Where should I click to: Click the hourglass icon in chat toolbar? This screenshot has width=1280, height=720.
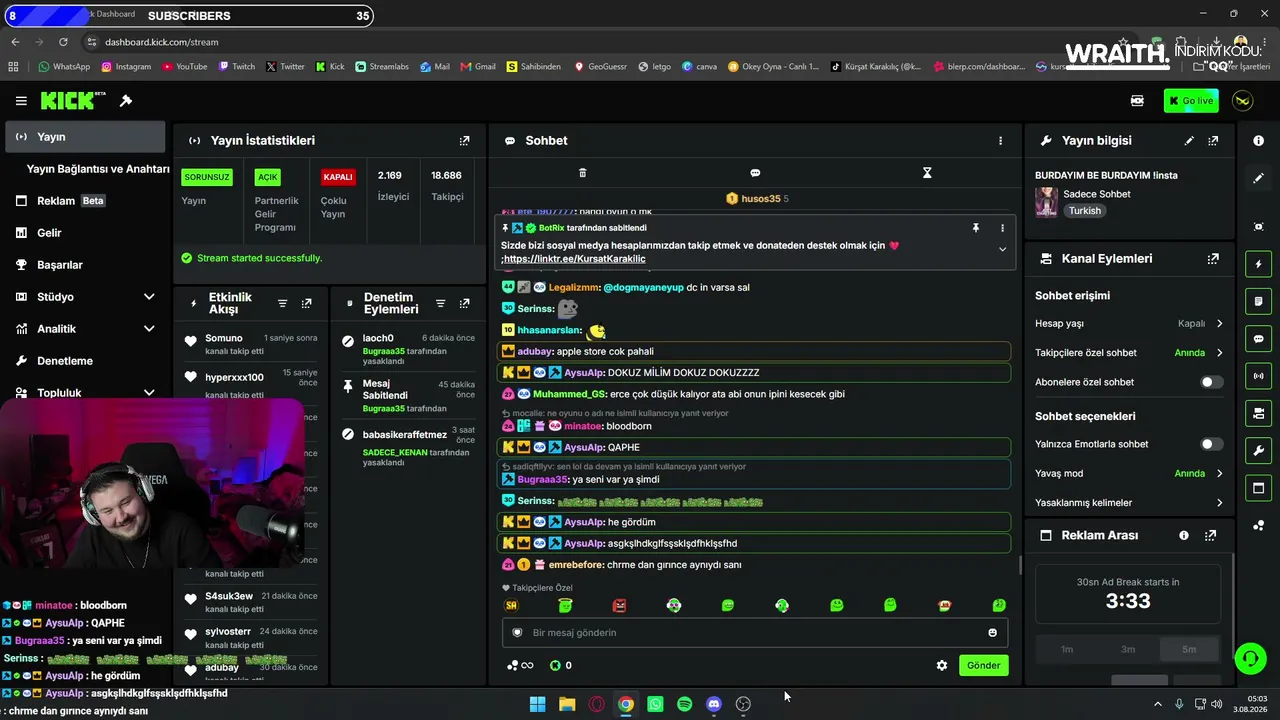[x=927, y=173]
